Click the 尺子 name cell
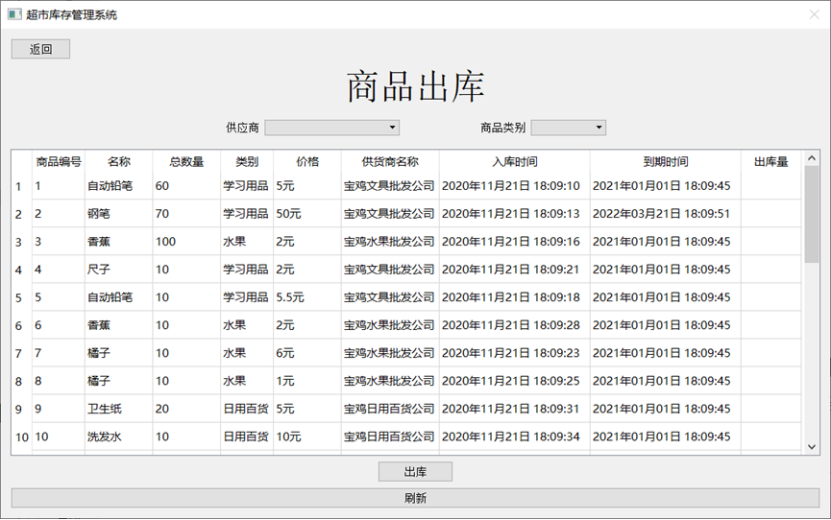This screenshot has height=520, width=831. click(x=119, y=269)
